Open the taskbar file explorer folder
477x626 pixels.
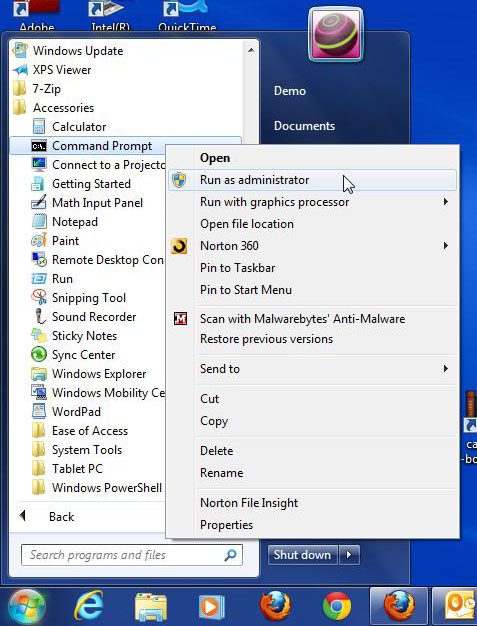[x=151, y=607]
